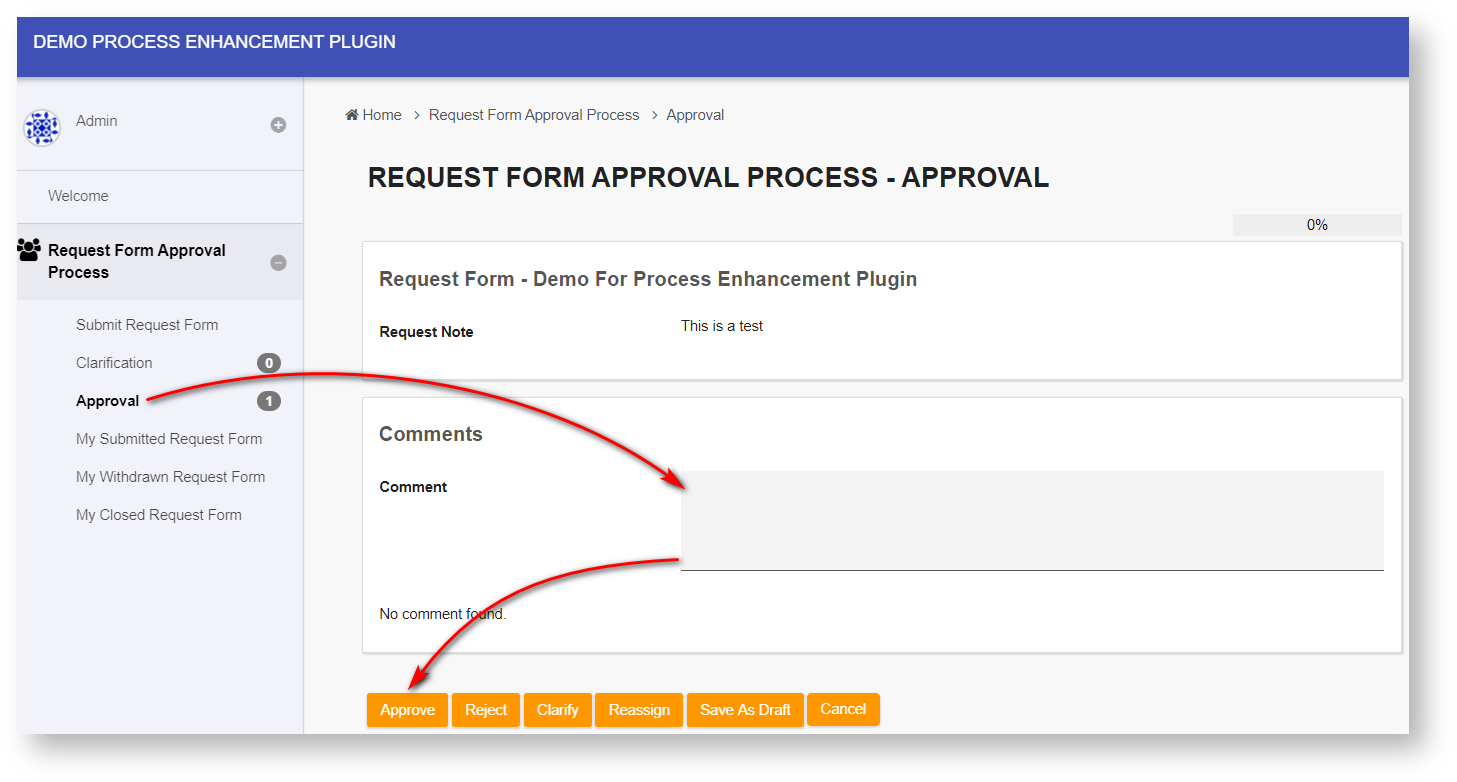Screen dimensions: 1457x782
Task: Click the Clarify button
Action: pyautogui.click(x=558, y=710)
